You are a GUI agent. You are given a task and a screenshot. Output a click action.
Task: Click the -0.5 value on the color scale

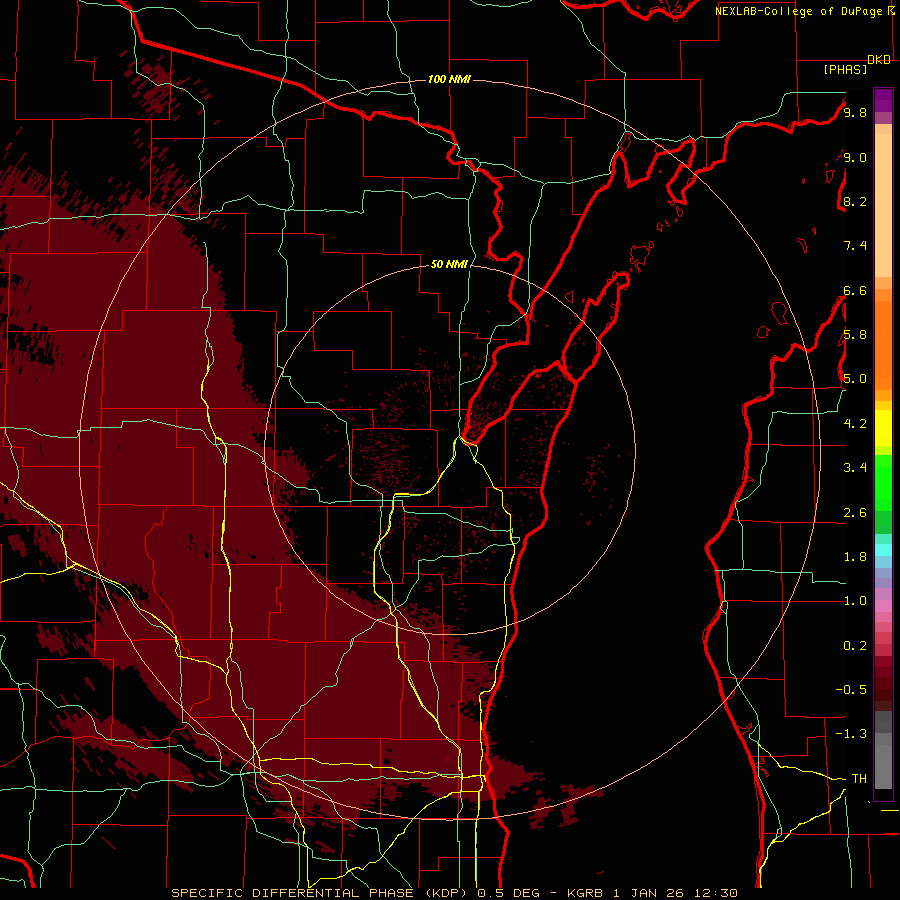pos(851,690)
